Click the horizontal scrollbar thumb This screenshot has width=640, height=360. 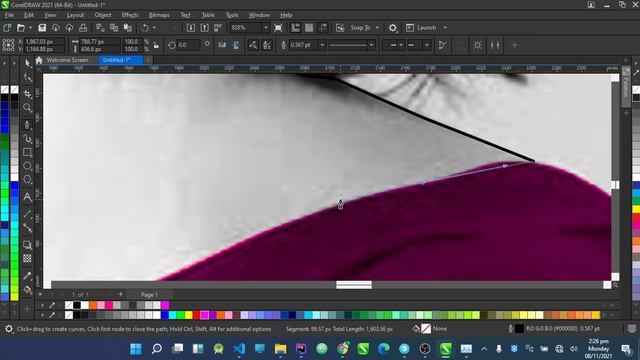354,284
